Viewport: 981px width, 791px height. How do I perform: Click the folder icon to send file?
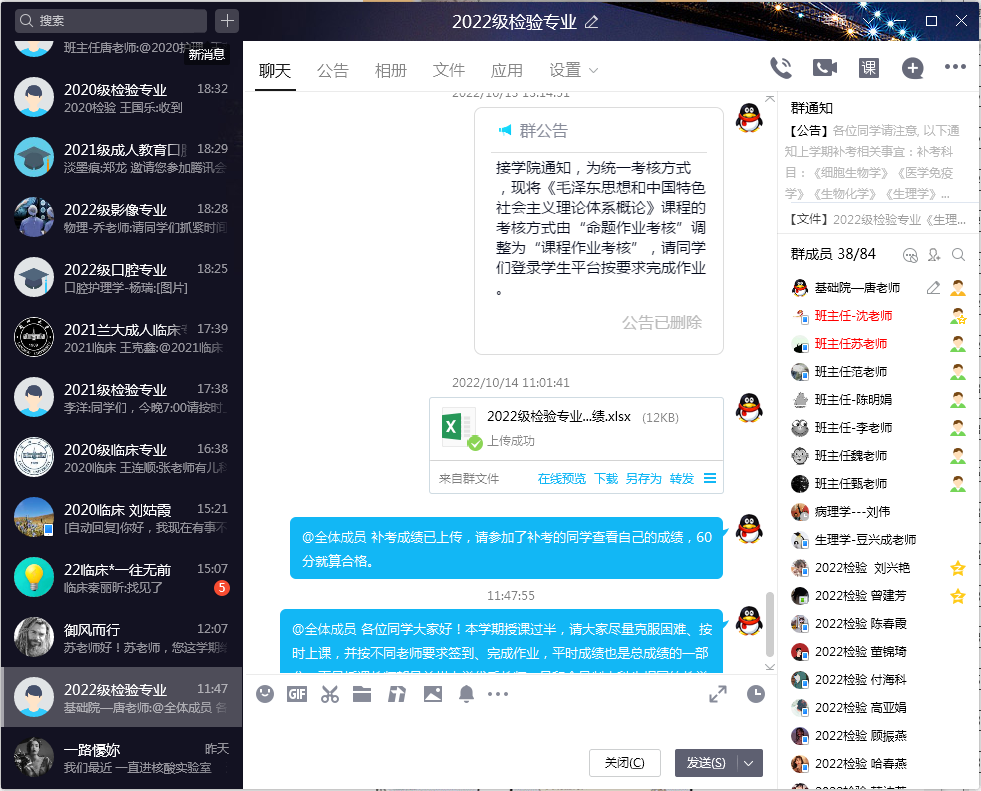pyautogui.click(x=362, y=693)
